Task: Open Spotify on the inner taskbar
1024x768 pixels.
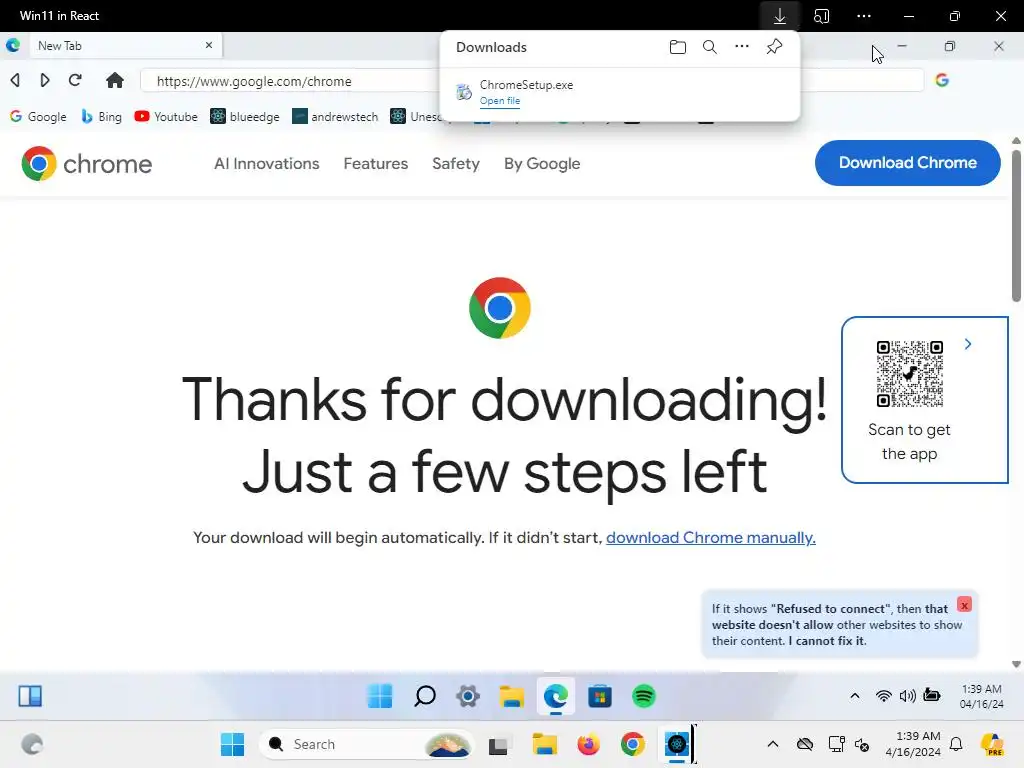Action: point(644,696)
